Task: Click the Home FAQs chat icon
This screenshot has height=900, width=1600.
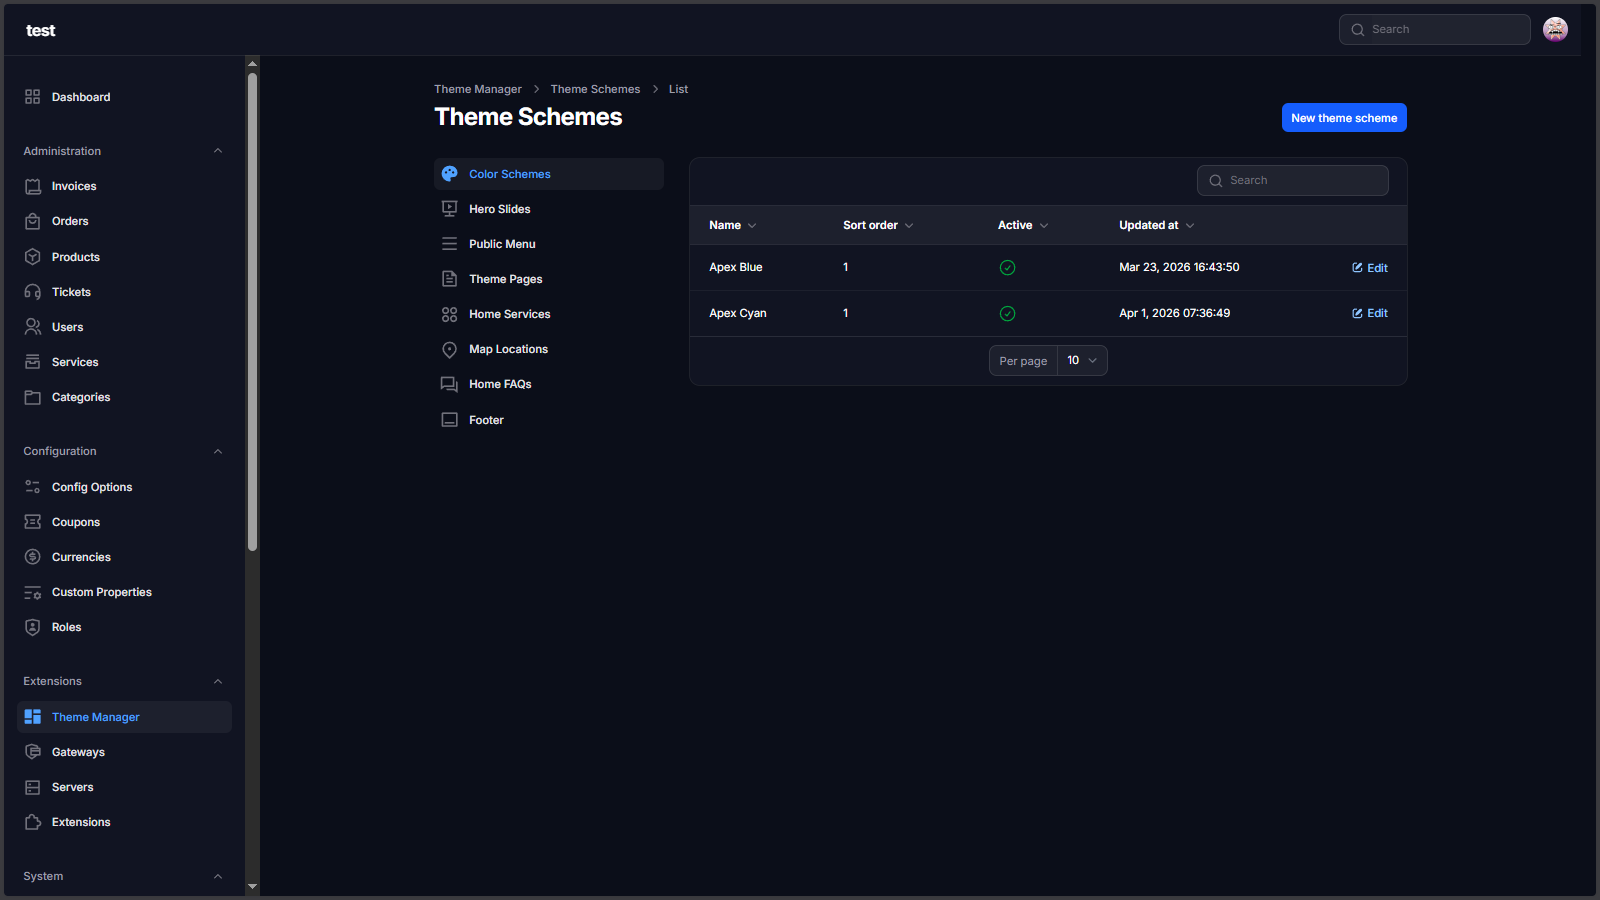Action: click(x=450, y=384)
